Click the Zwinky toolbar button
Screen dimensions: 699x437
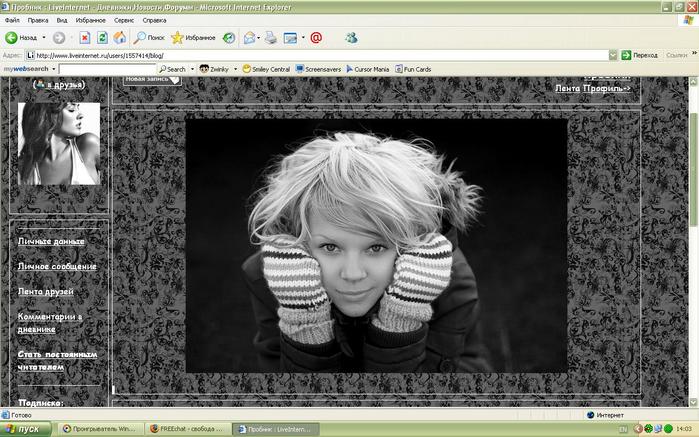tap(214, 69)
